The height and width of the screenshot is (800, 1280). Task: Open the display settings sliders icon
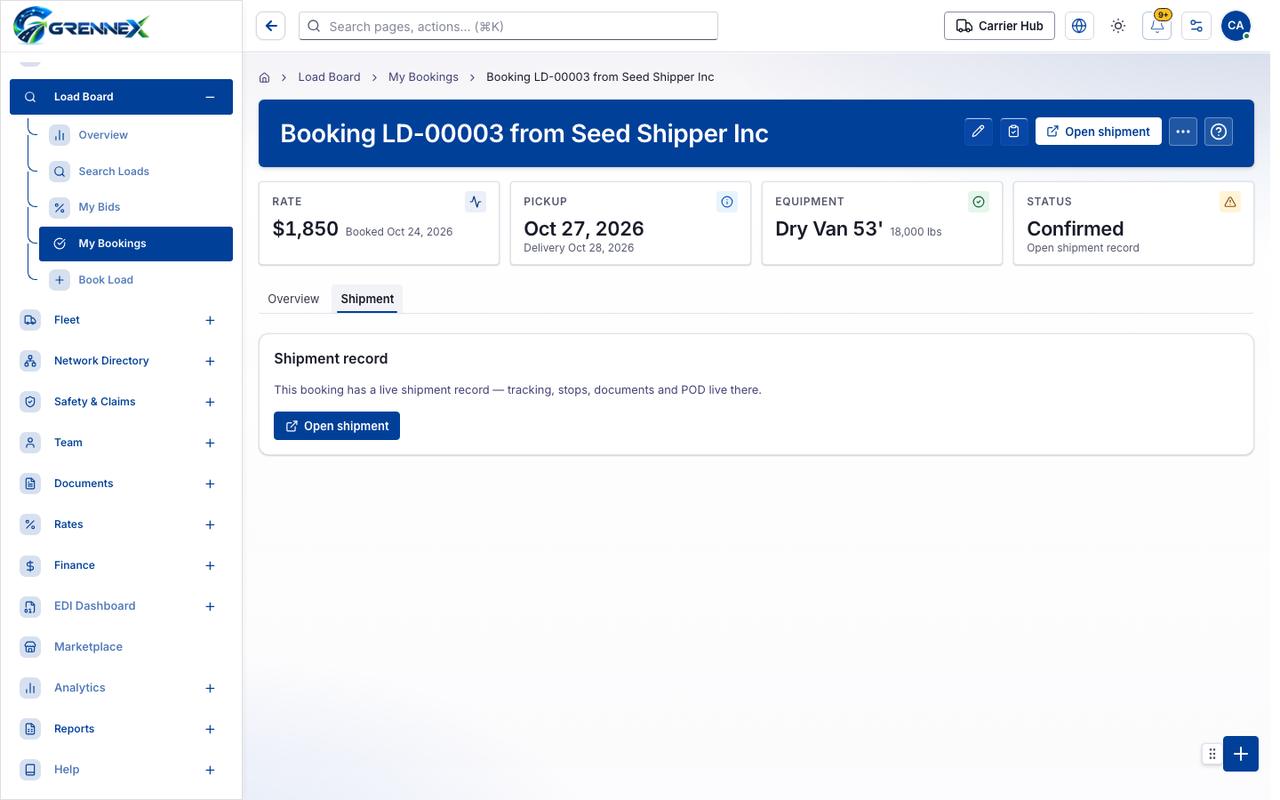coord(1196,26)
